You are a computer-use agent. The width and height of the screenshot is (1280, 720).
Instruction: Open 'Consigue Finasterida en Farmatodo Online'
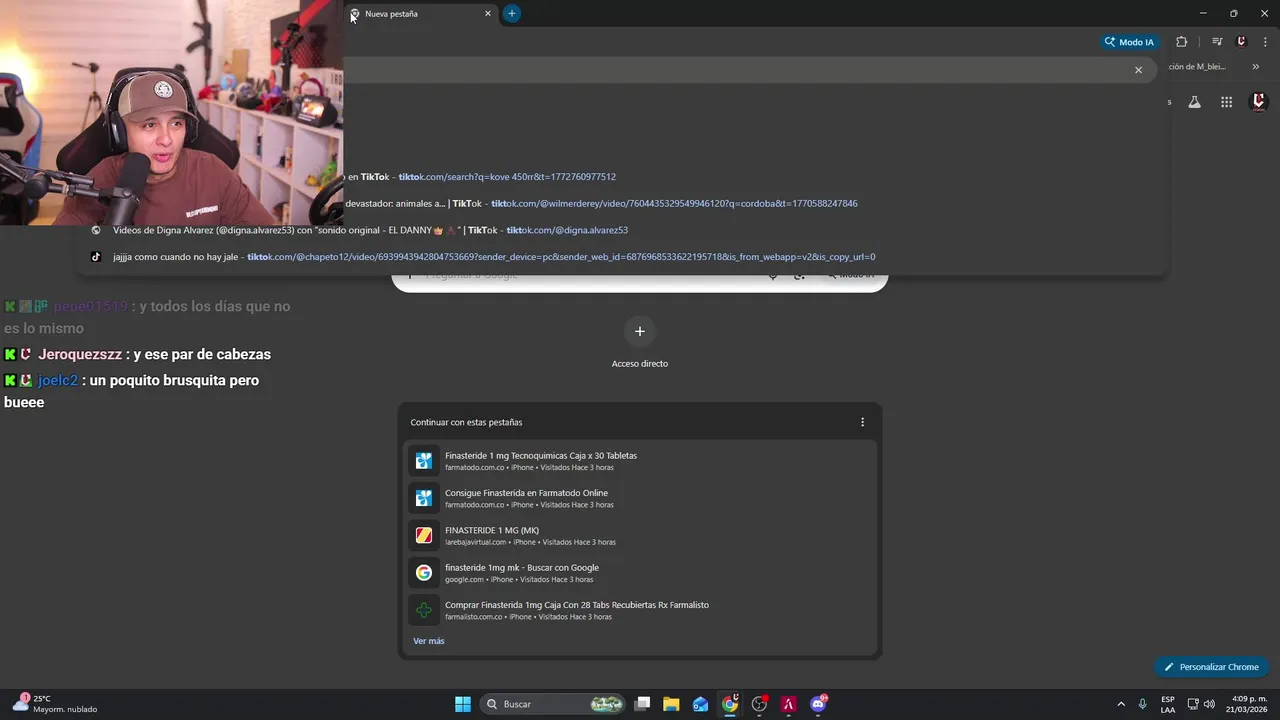(640, 498)
